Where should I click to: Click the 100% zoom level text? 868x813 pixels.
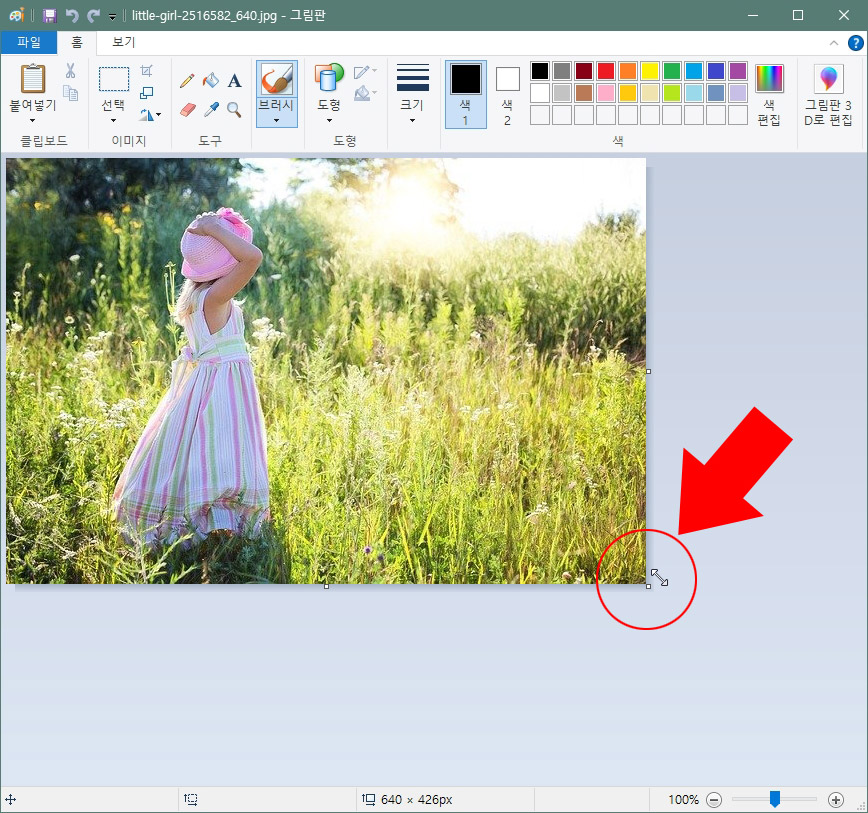click(683, 800)
